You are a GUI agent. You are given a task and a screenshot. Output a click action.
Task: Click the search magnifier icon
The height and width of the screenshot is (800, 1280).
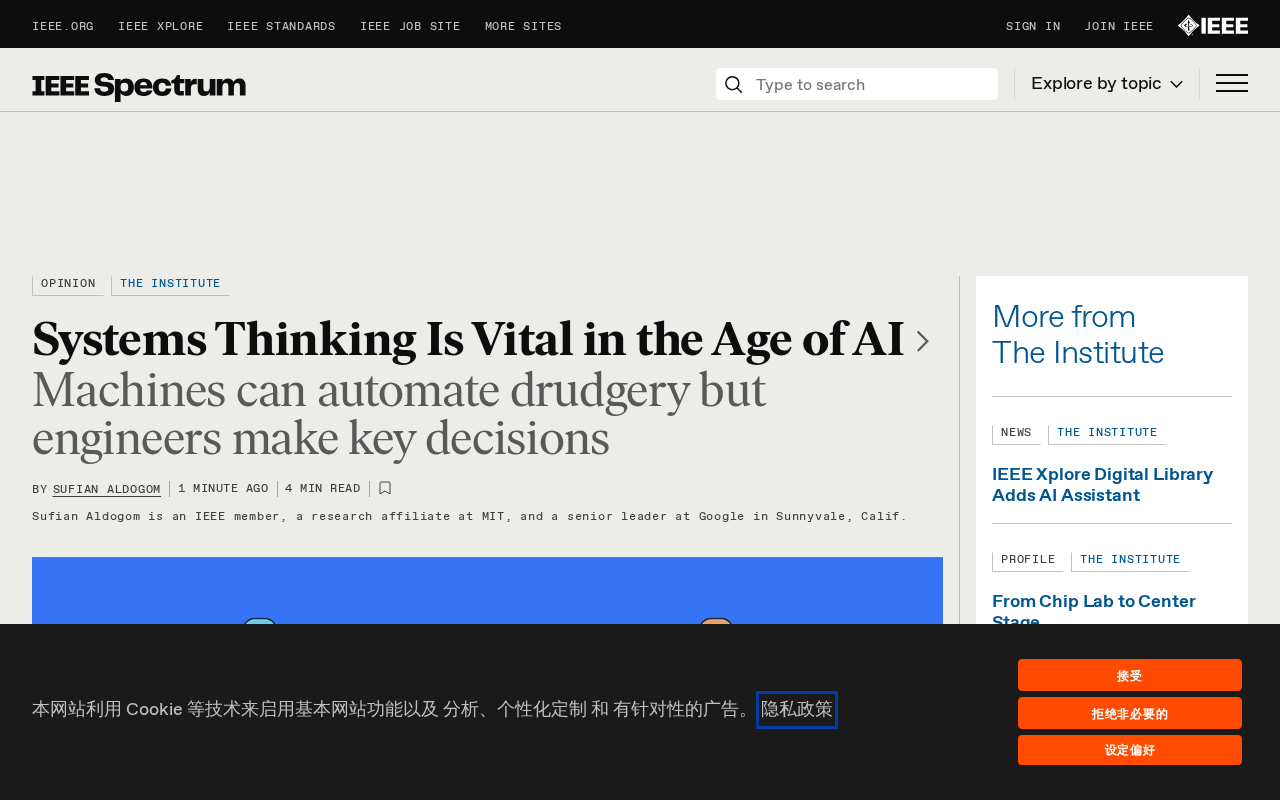tap(733, 84)
